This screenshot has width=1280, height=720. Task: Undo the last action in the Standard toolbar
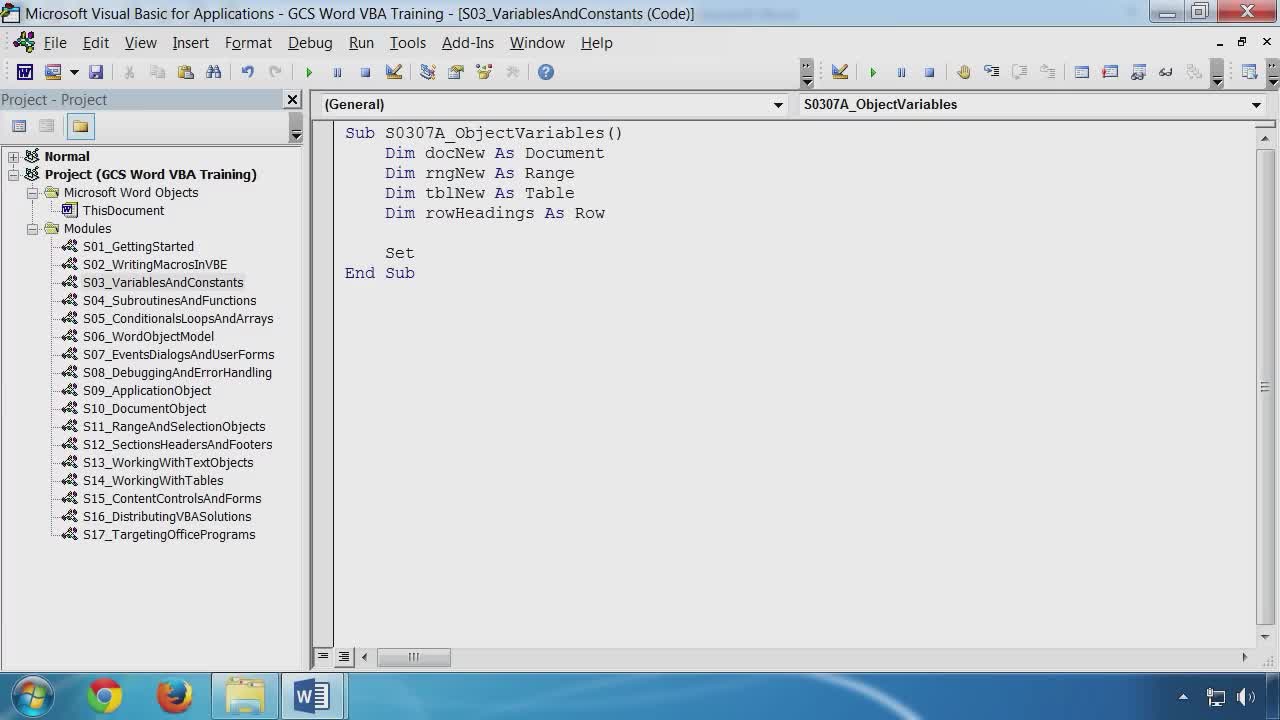pyautogui.click(x=247, y=72)
